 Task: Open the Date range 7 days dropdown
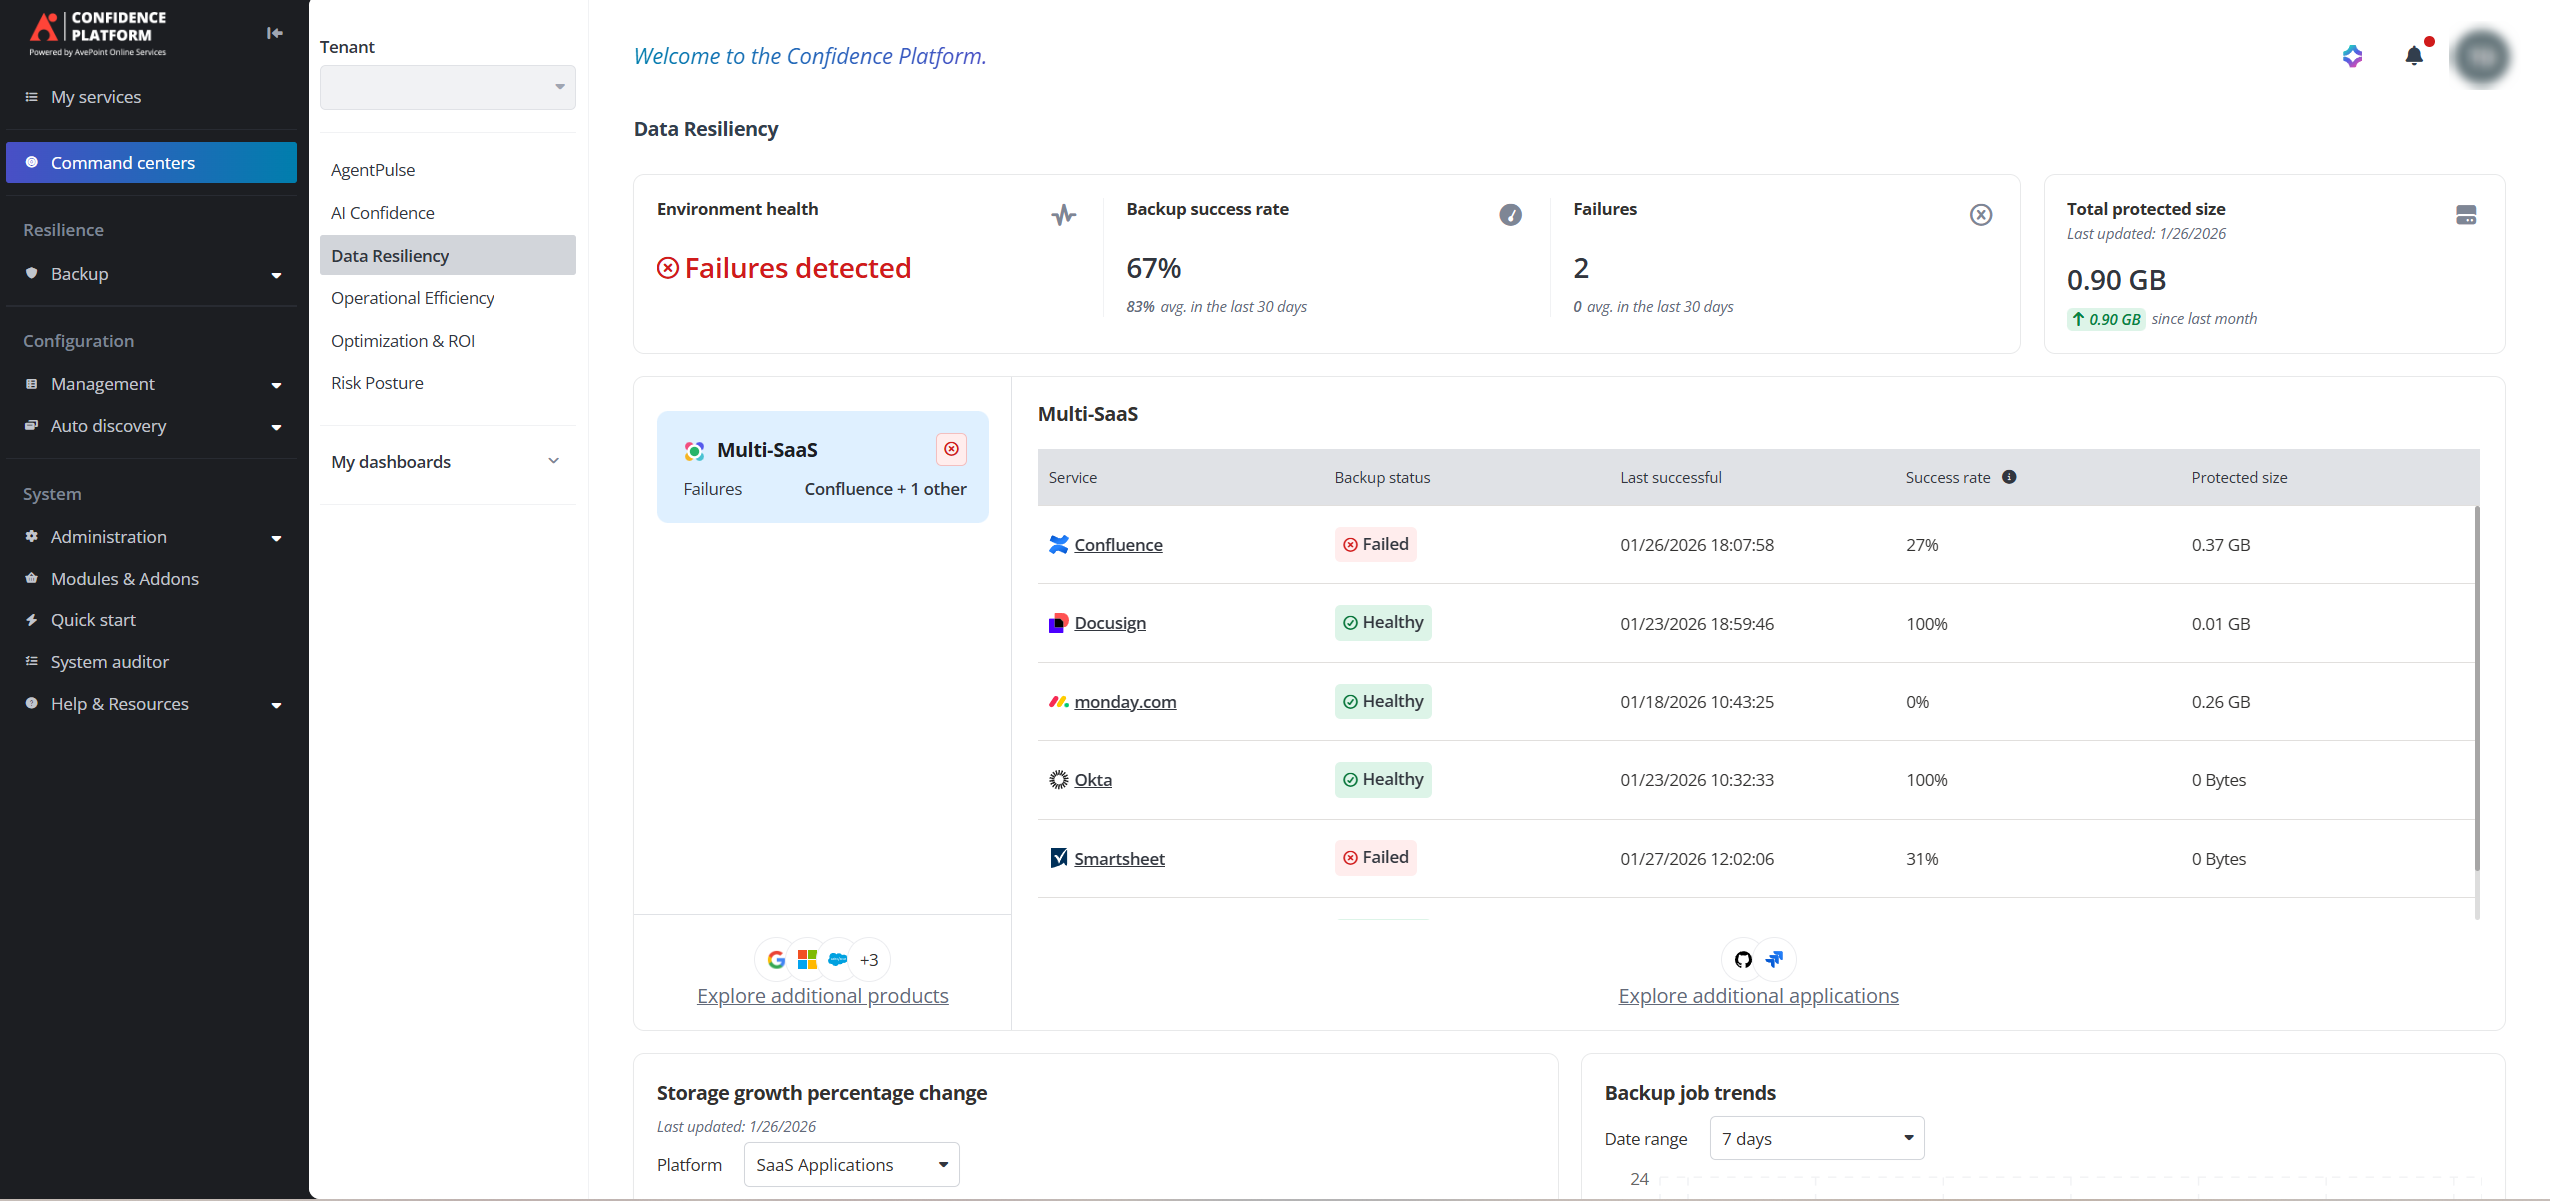coord(1817,1139)
